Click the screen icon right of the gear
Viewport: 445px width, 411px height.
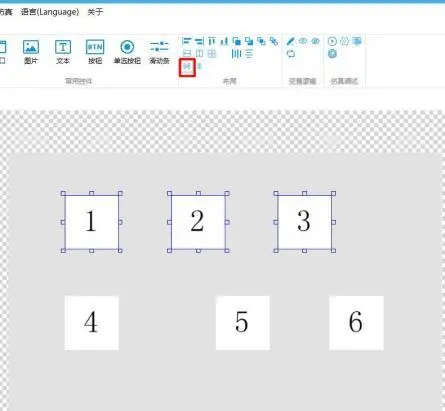357,41
